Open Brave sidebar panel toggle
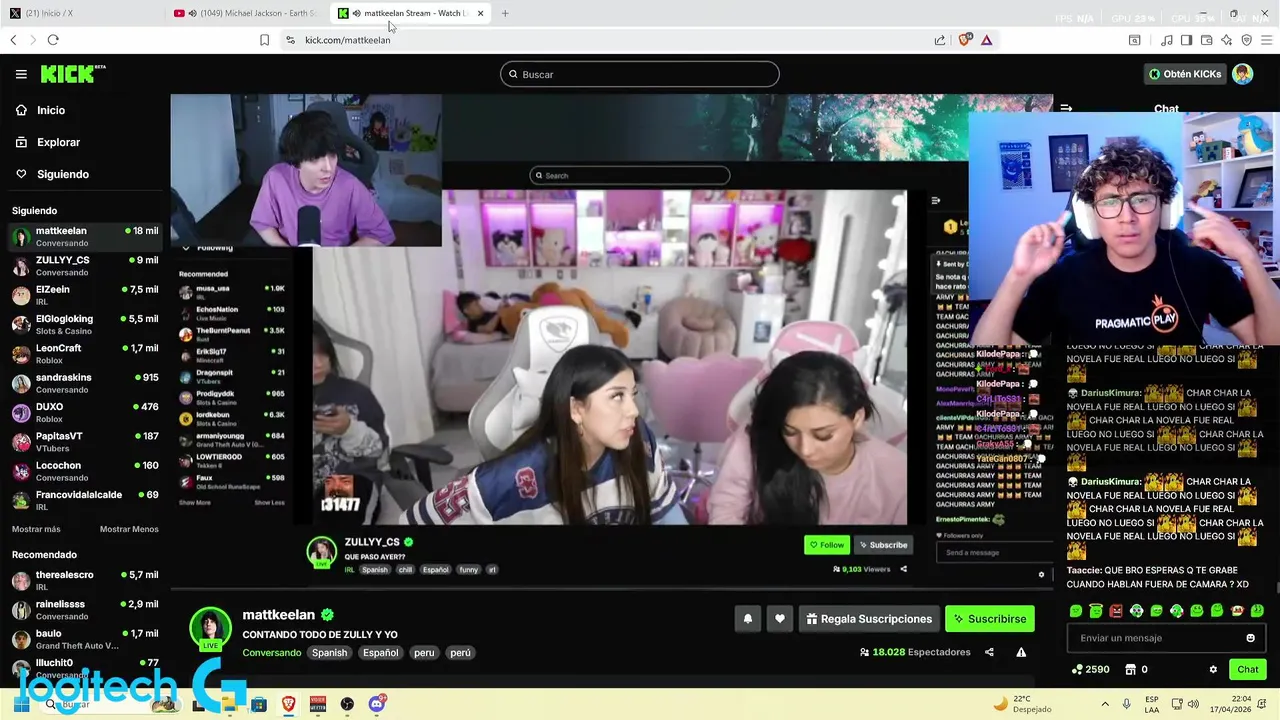This screenshot has width=1280, height=720. point(1186,40)
